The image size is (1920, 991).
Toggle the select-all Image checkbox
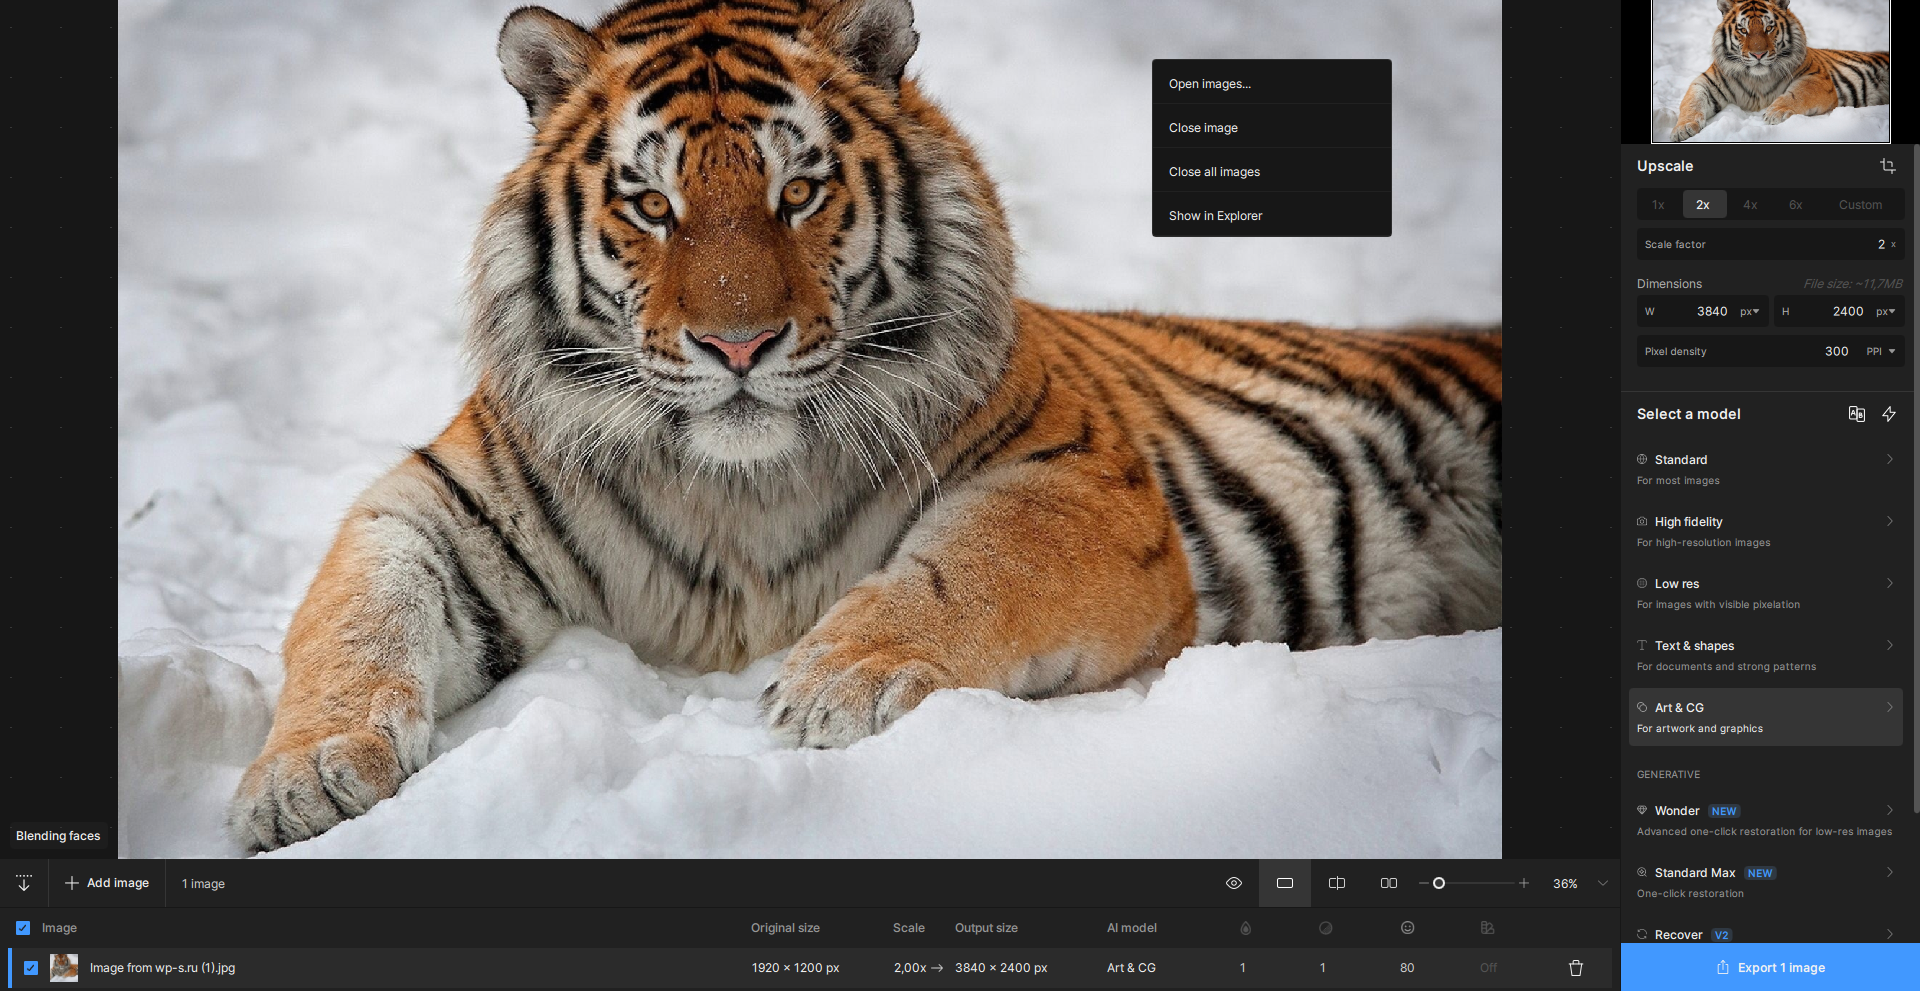[x=23, y=928]
